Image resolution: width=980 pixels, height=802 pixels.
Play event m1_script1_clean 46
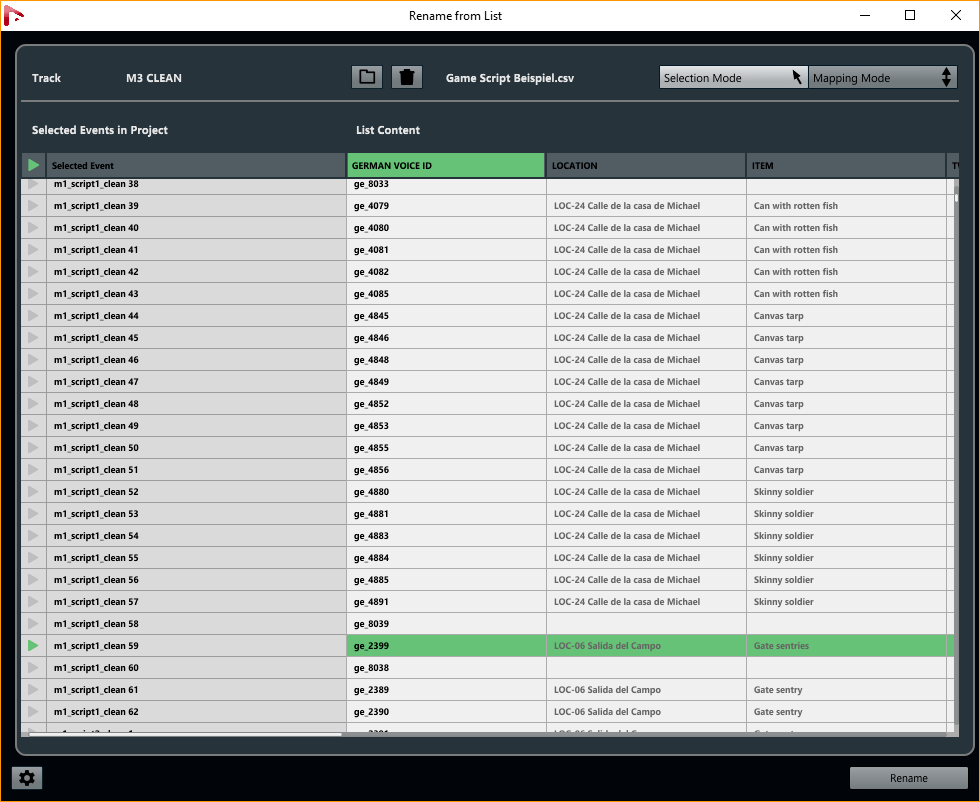pyautogui.click(x=34, y=359)
